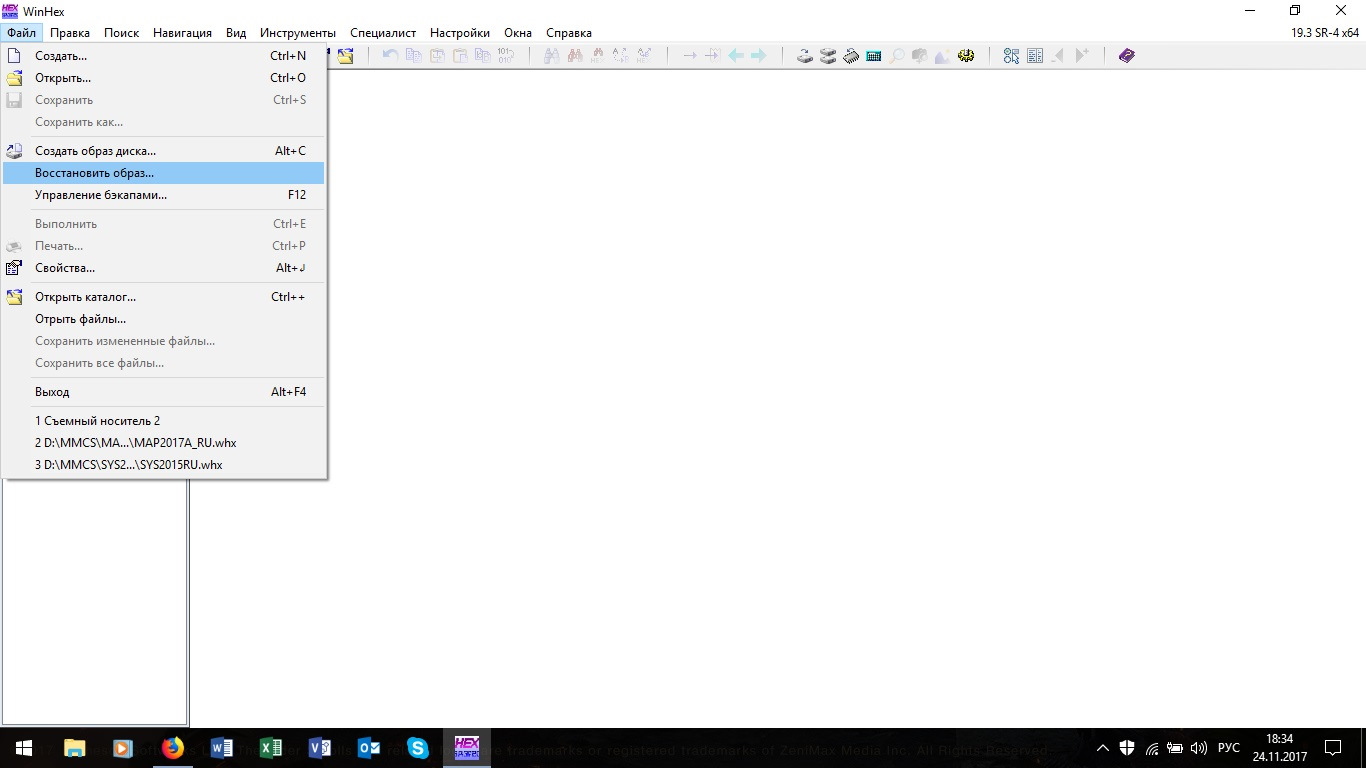Open the Инструменты menu
The height and width of the screenshot is (768, 1366).
[x=298, y=33]
